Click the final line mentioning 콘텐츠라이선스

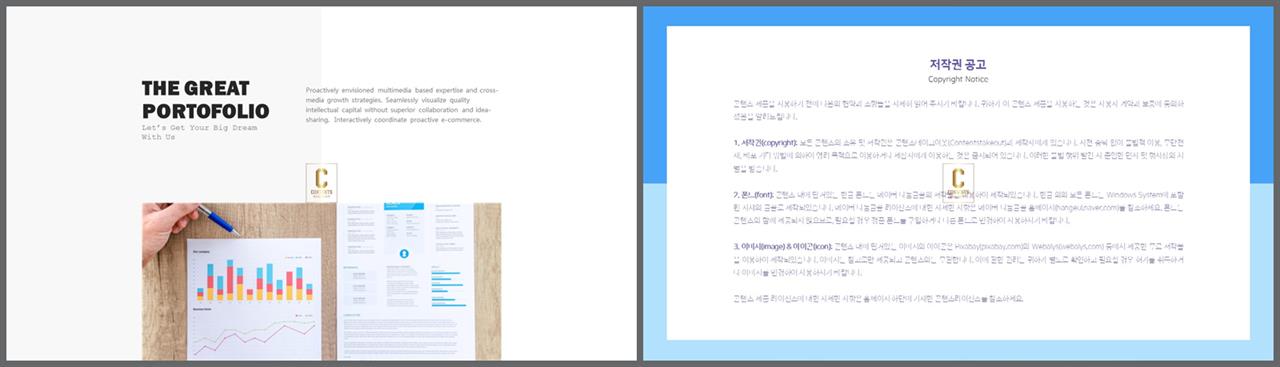[x=878, y=298]
